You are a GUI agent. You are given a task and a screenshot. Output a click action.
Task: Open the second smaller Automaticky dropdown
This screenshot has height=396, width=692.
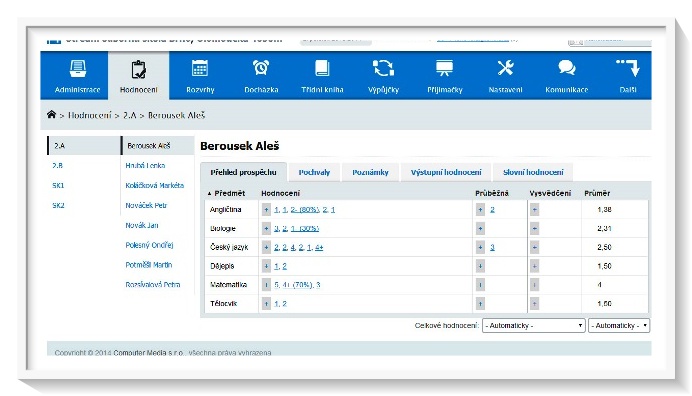[x=619, y=325]
